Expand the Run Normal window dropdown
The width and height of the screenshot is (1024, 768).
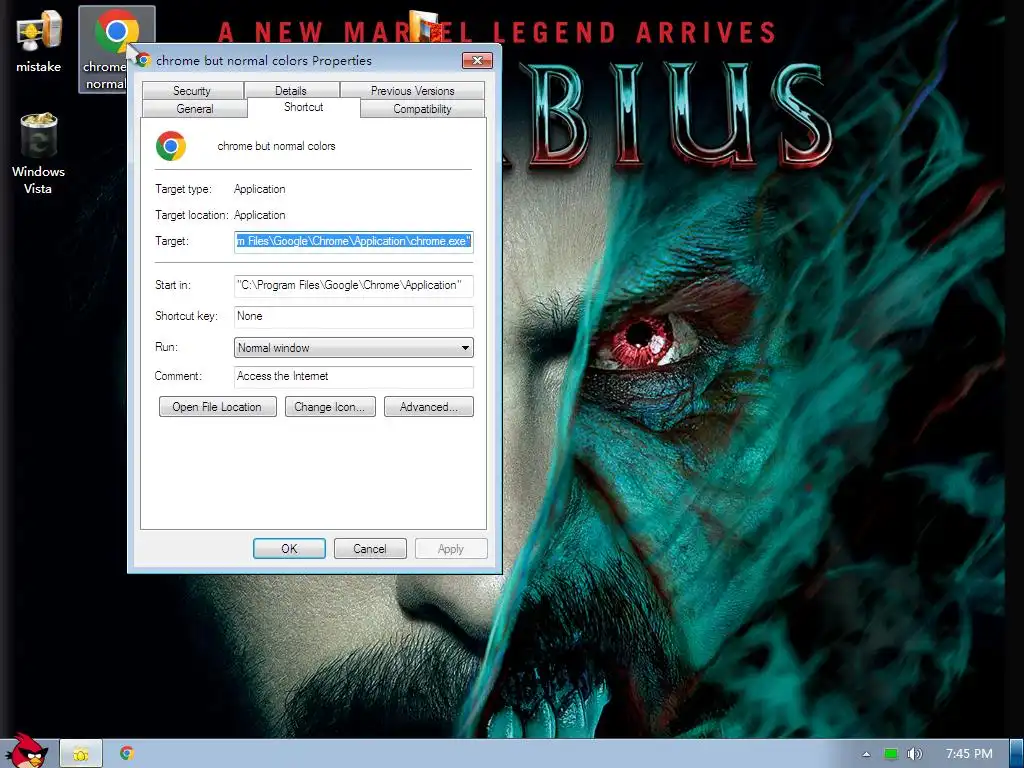pyautogui.click(x=353, y=347)
